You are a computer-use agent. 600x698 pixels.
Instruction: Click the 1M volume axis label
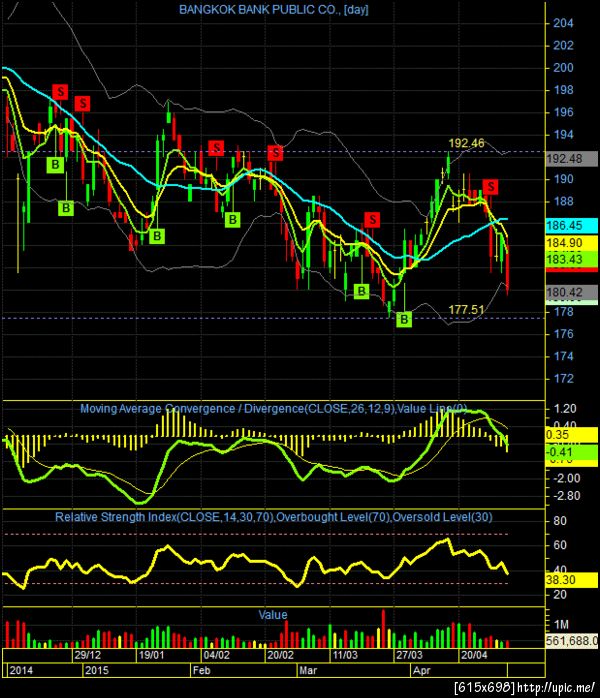pos(561,624)
